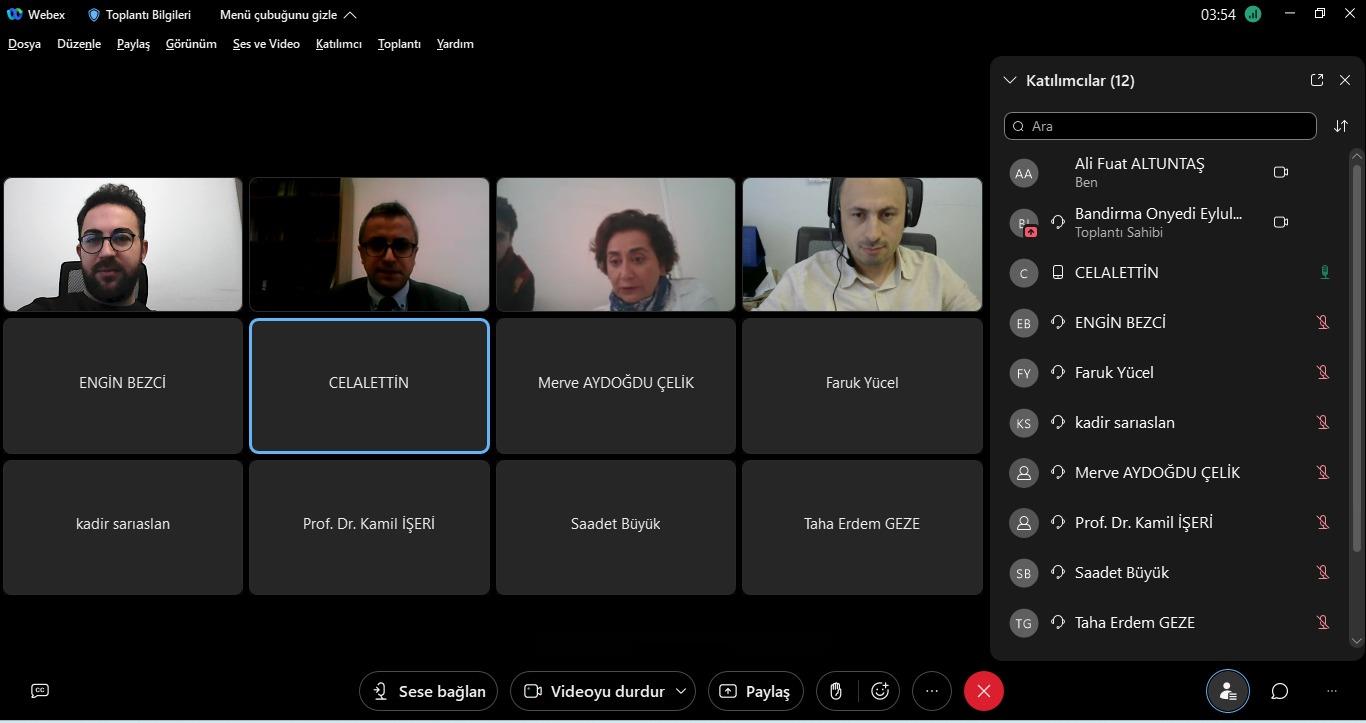Open the Ses ve Video menu
Screen dimensions: 1366x723
point(266,44)
